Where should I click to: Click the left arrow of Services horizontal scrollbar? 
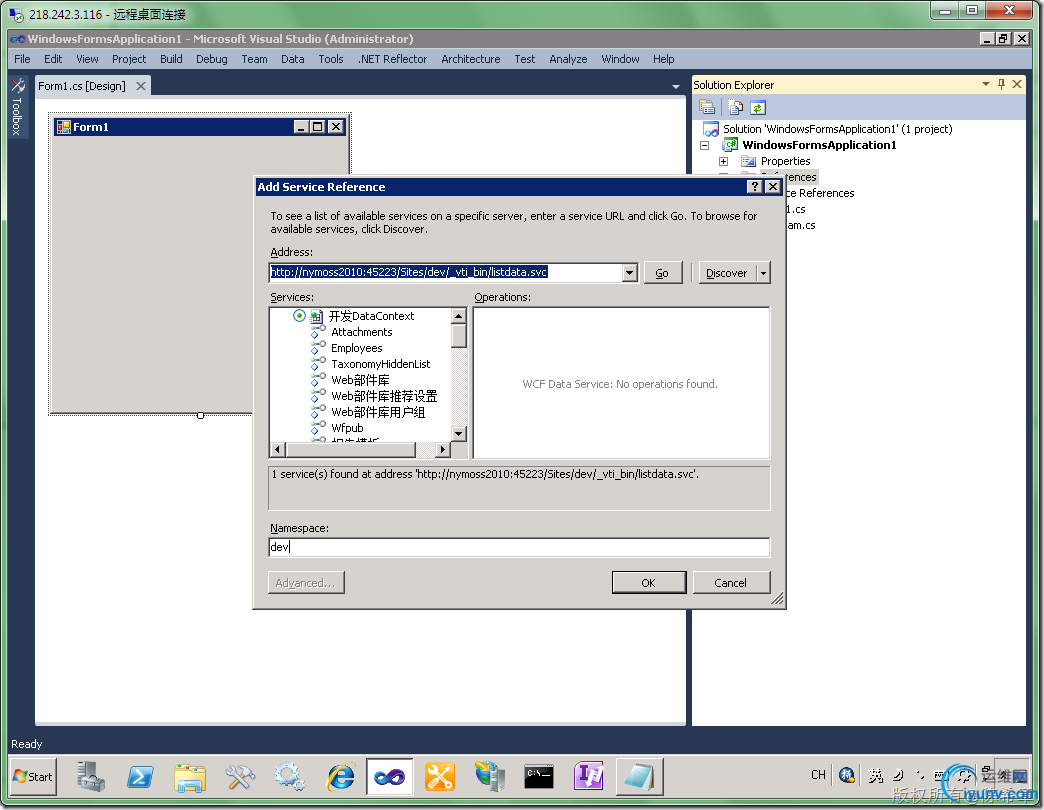pos(278,449)
